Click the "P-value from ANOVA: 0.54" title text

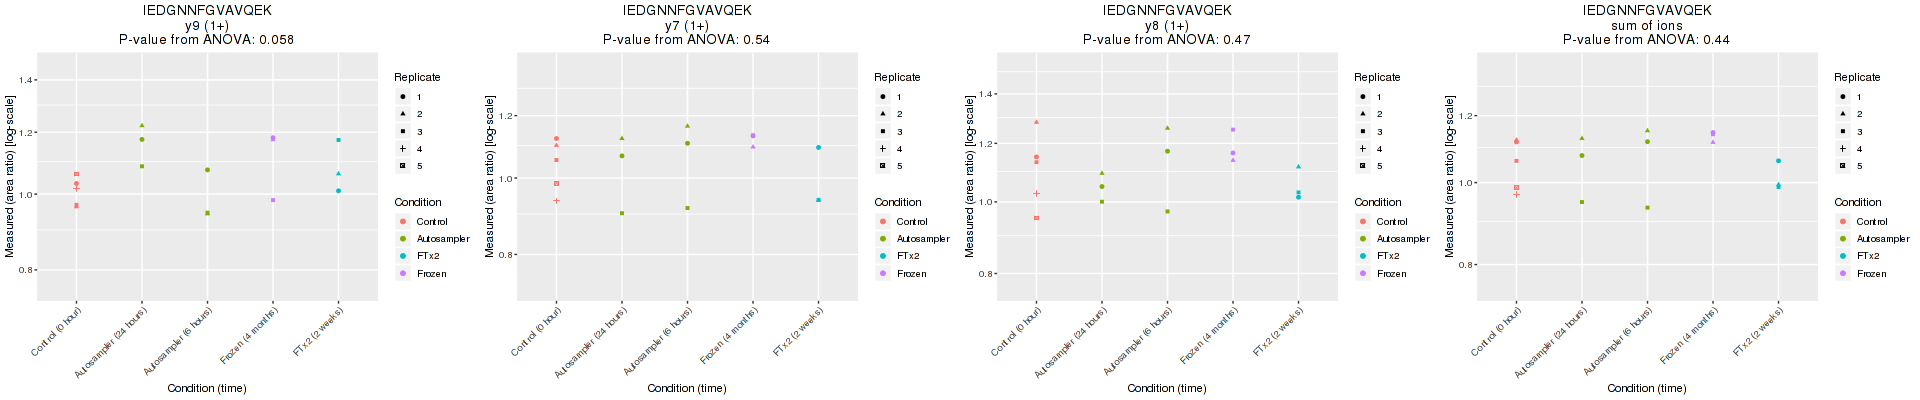(686, 40)
